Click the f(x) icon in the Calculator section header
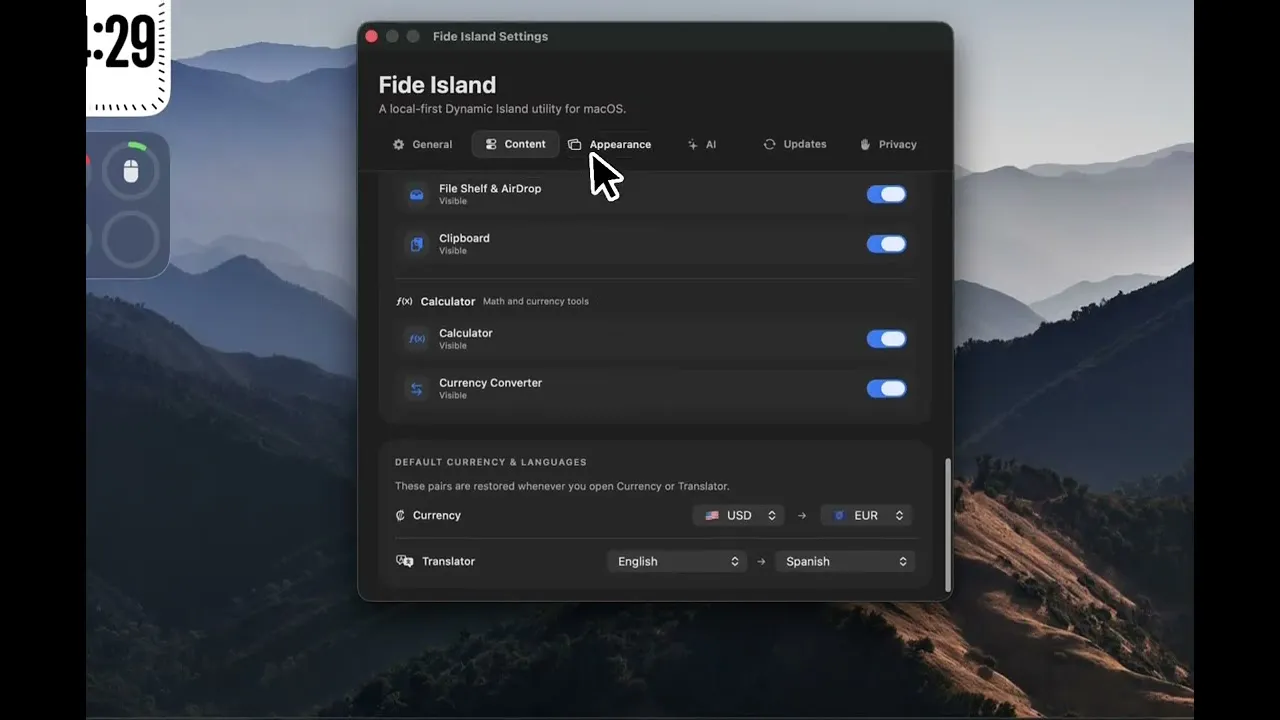Screen dimensions: 1280x720 [x=404, y=301]
